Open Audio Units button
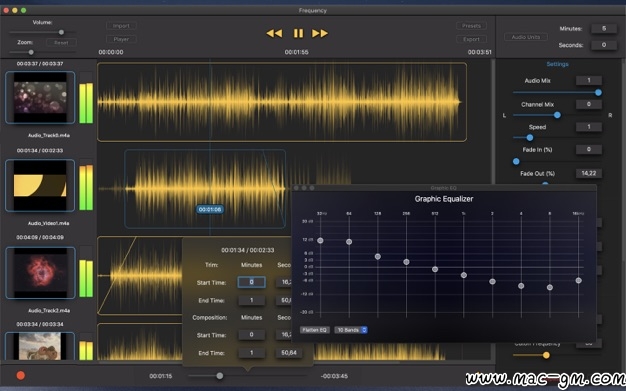The width and height of the screenshot is (626, 391). [525, 37]
